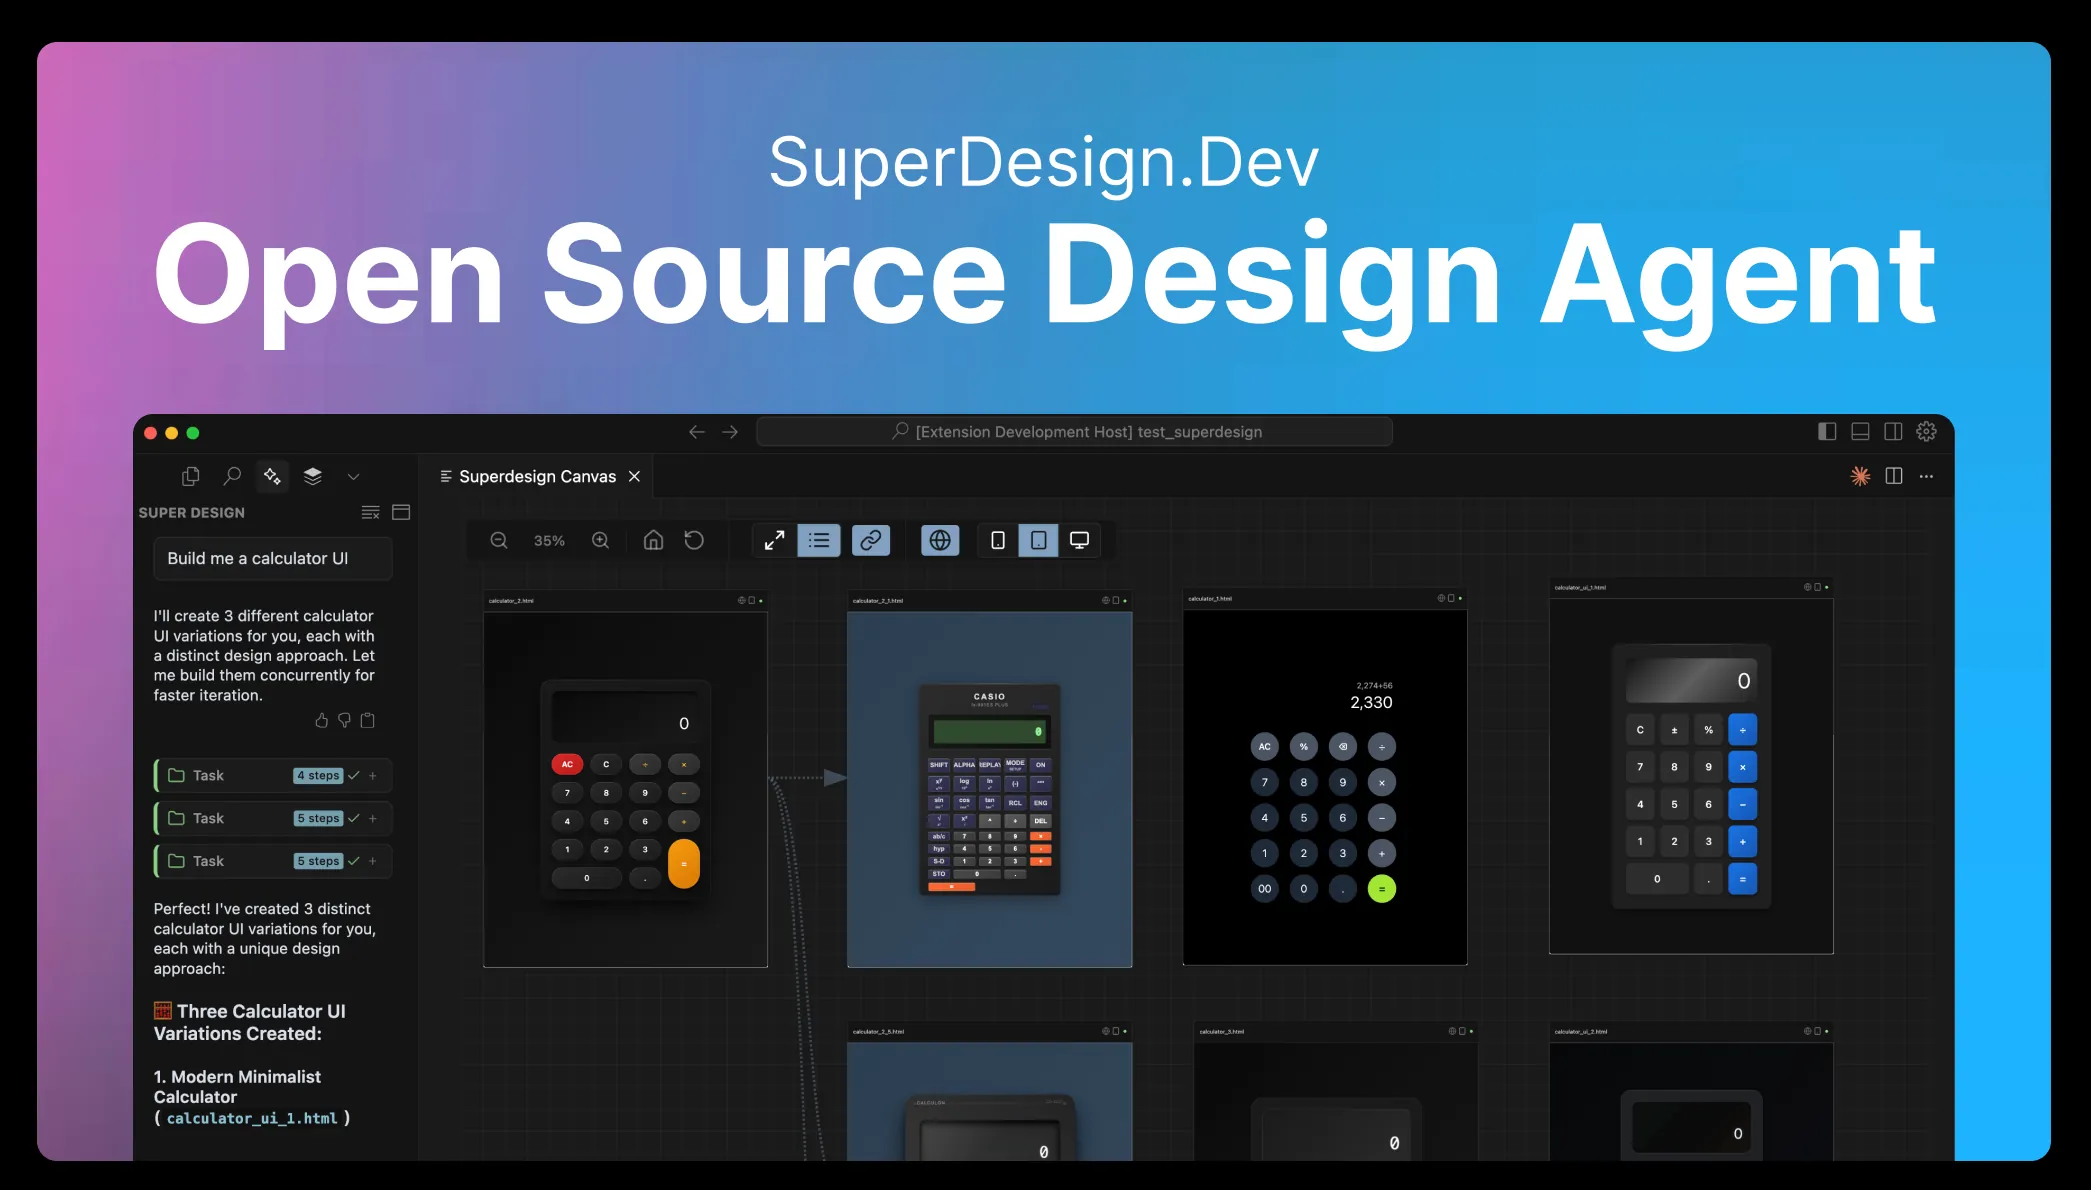Expand the second Task showing 5 steps
Viewport: 2091px width, 1190px height.
pos(272,818)
